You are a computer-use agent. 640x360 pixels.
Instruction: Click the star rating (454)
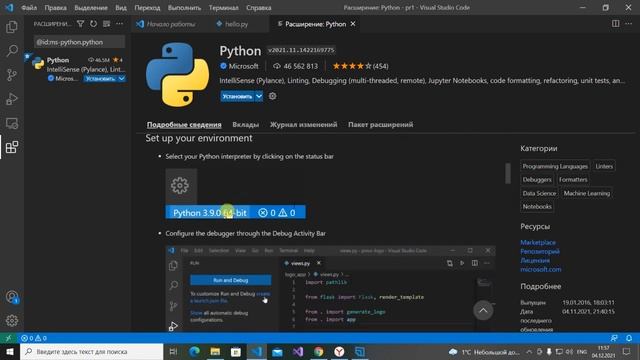[x=360, y=66]
